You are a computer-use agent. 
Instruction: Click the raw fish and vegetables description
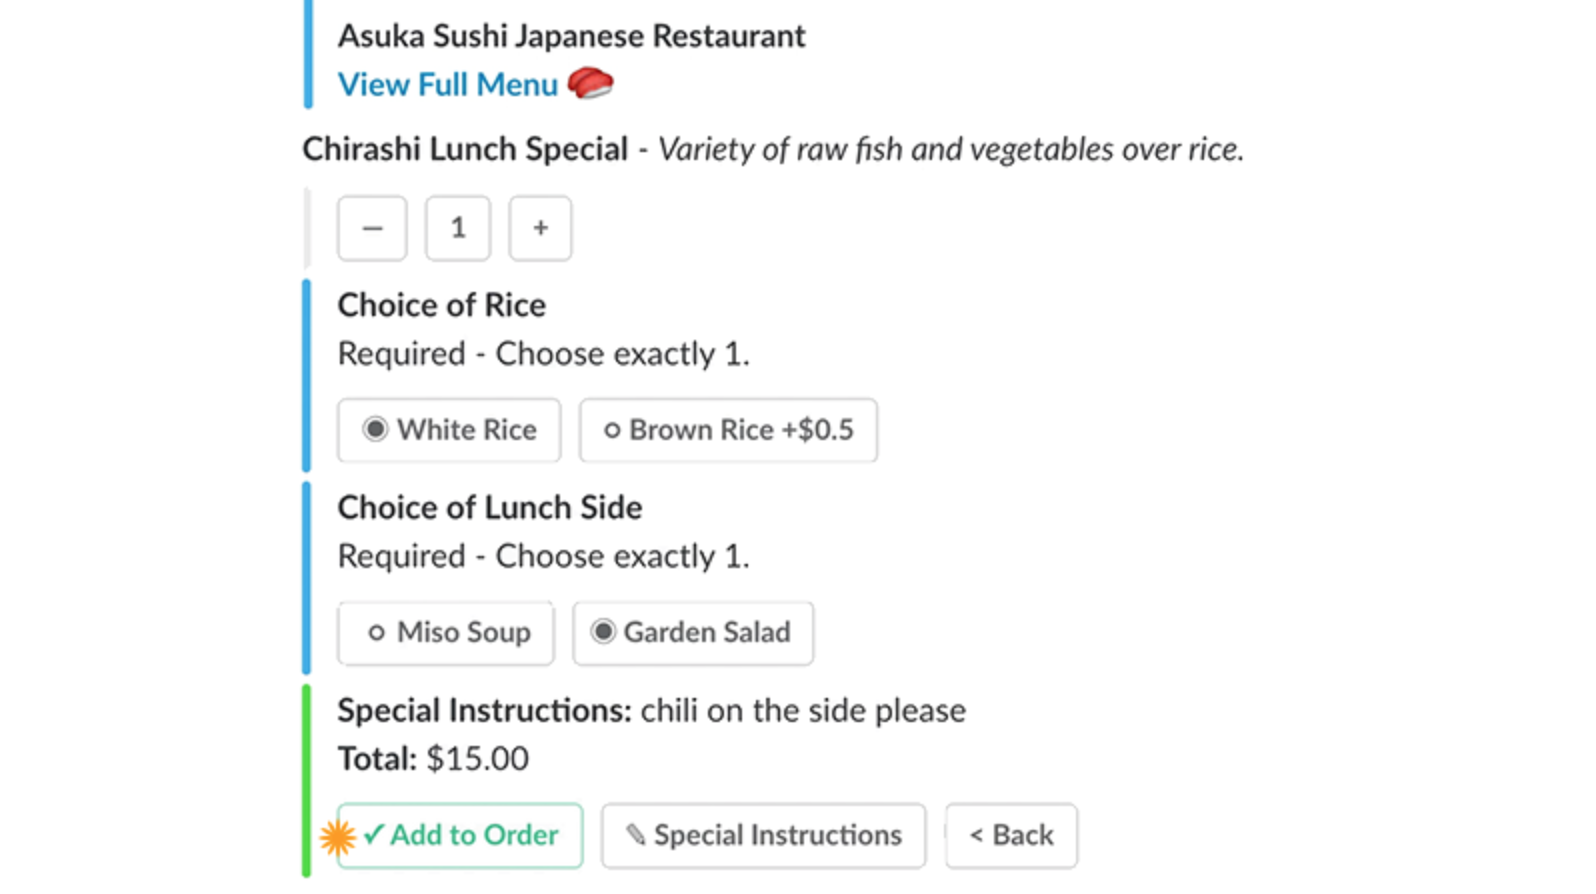pyautogui.click(x=950, y=149)
